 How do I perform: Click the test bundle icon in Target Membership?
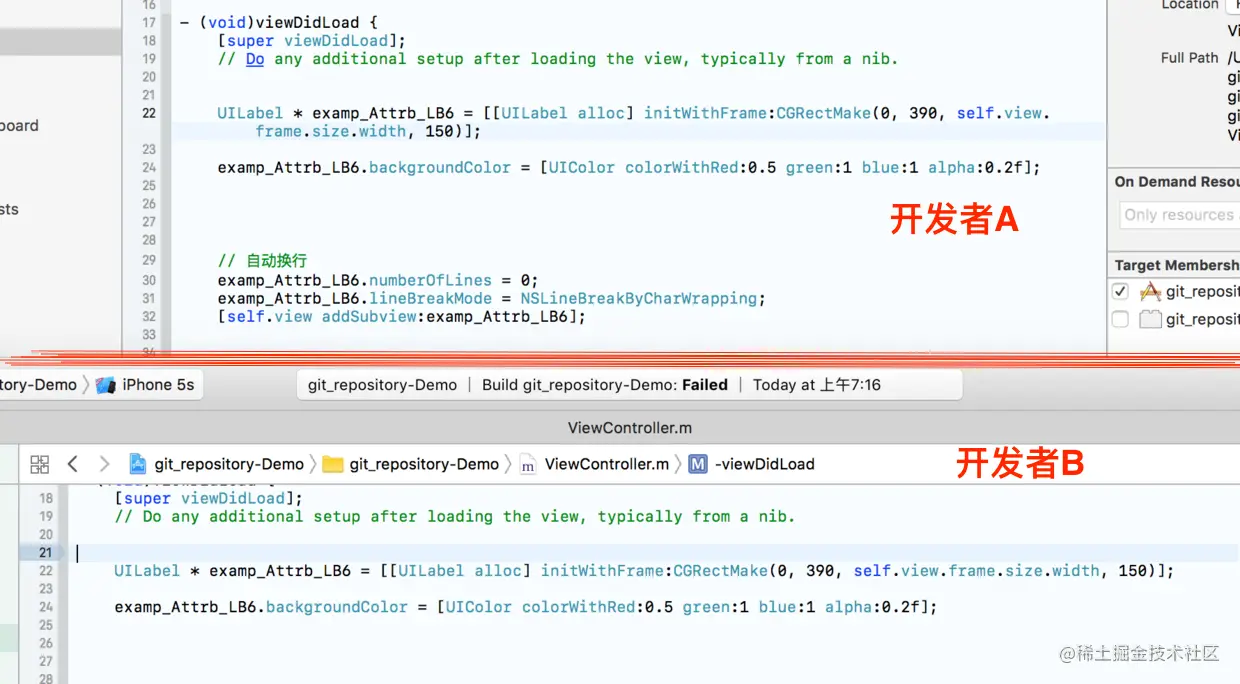(1151, 319)
